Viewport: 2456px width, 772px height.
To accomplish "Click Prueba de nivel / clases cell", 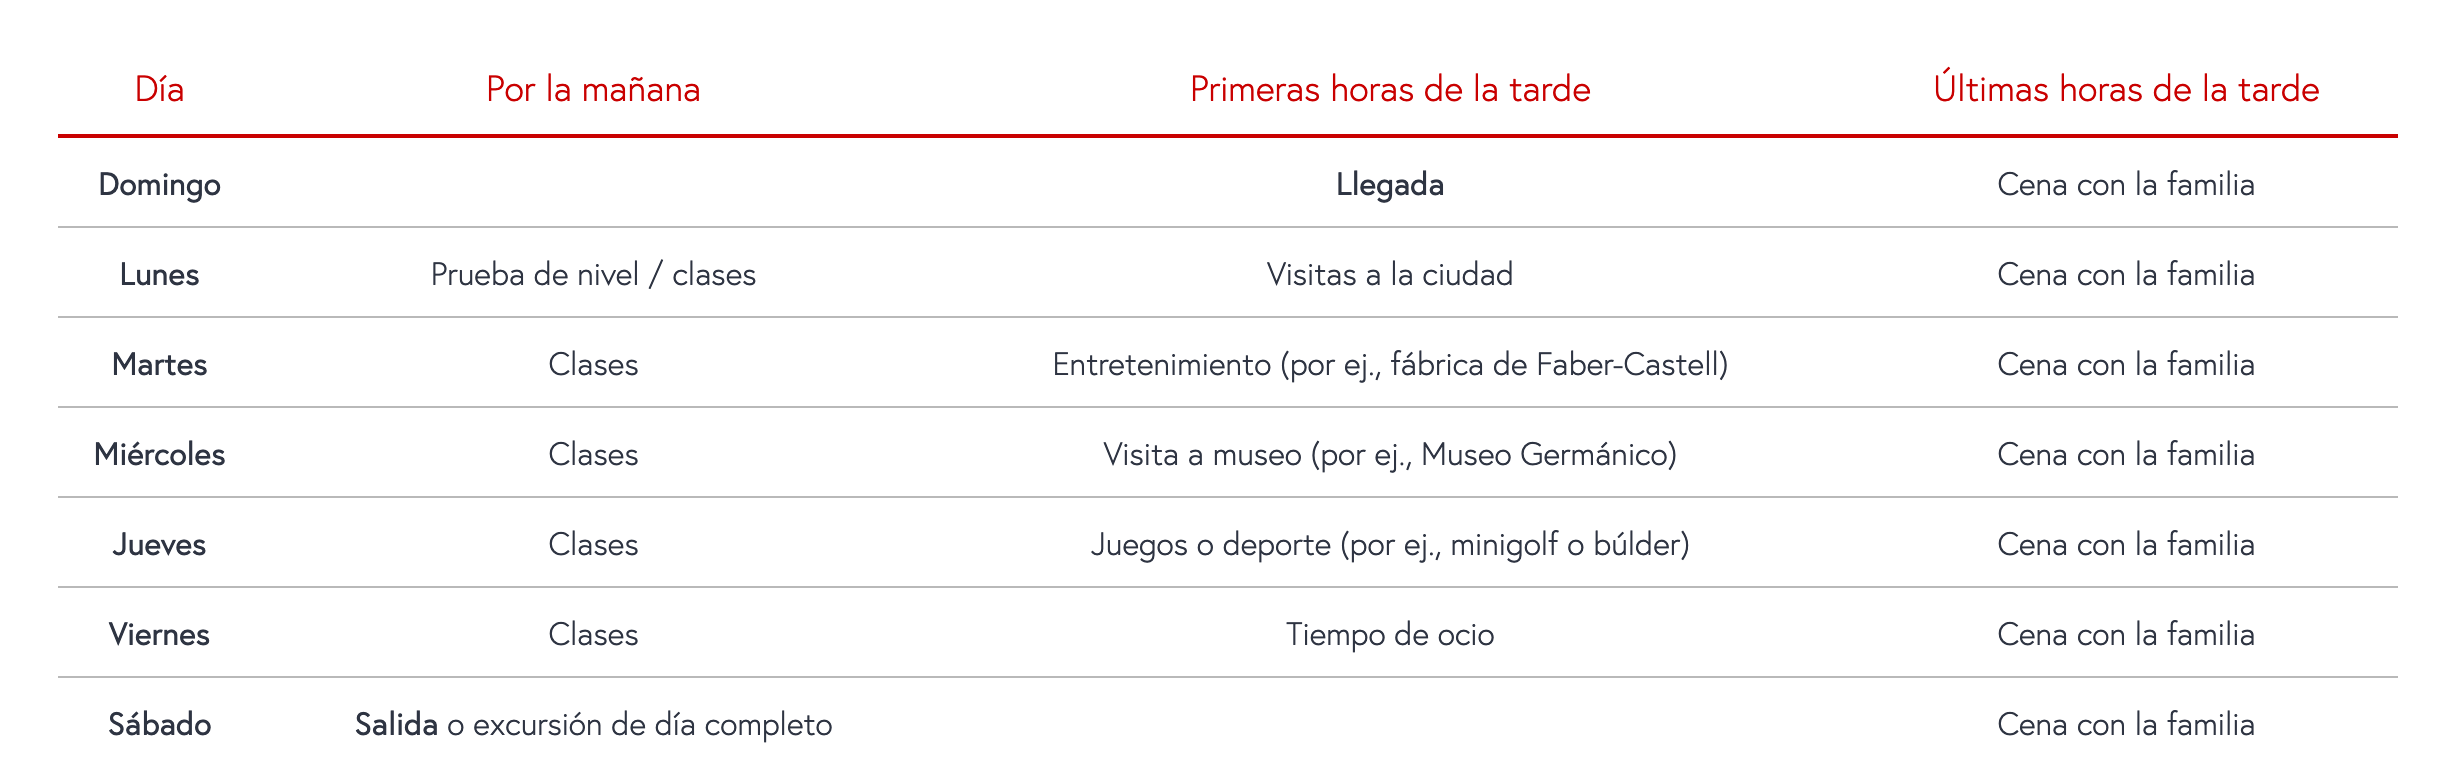I will [593, 275].
